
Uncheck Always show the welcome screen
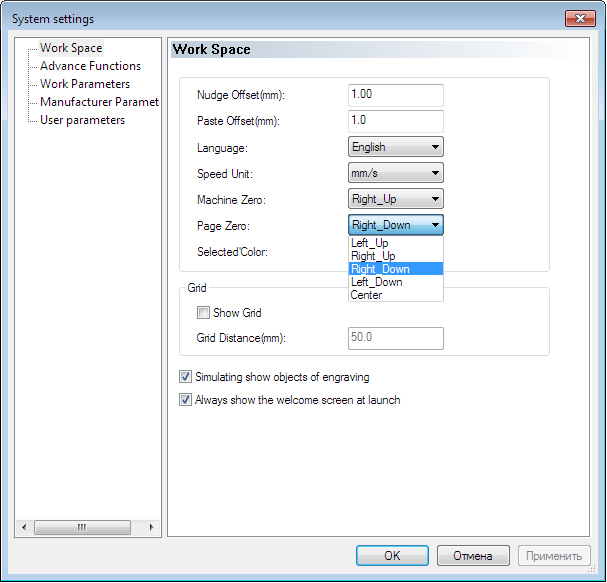pos(185,400)
